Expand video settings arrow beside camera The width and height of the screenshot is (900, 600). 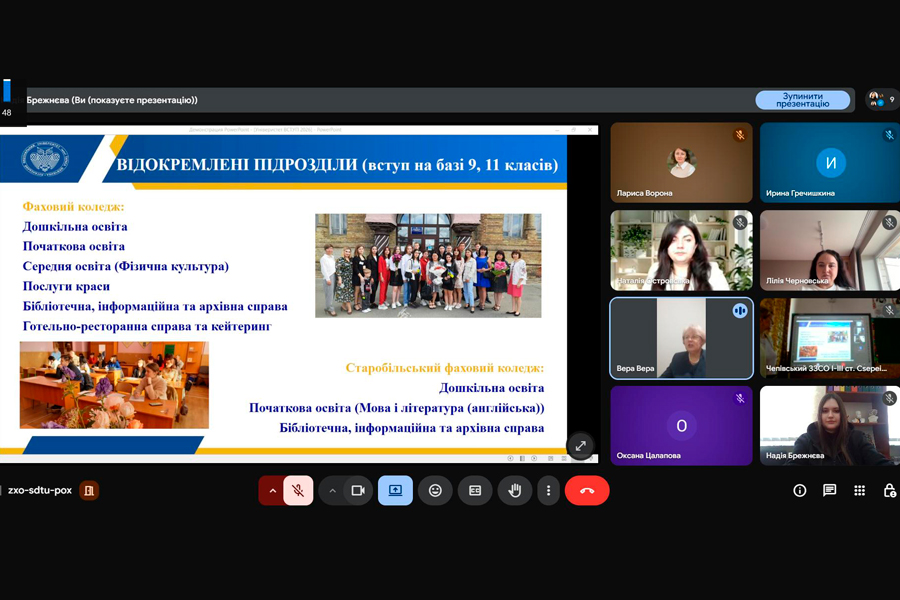pos(332,491)
